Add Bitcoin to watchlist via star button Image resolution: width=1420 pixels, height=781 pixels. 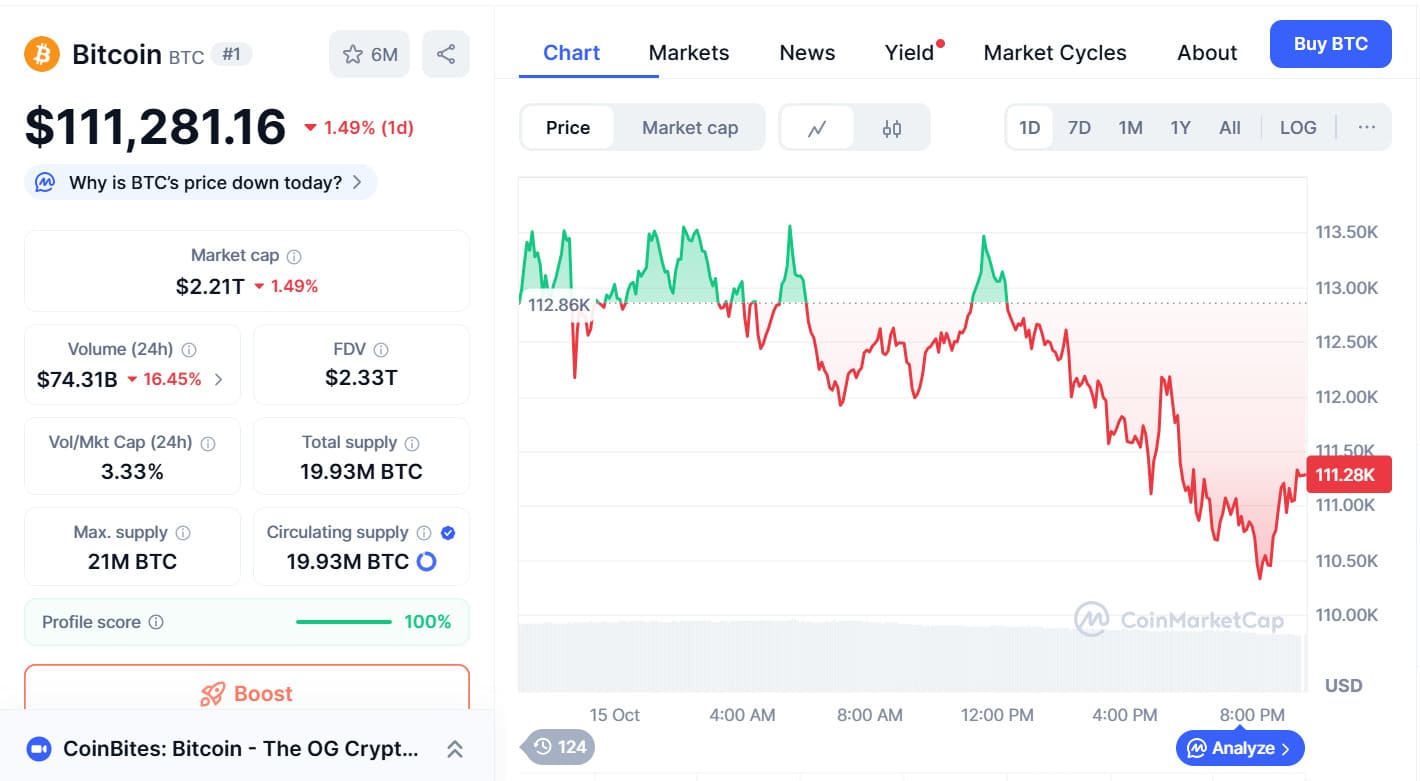pyautogui.click(x=369, y=54)
